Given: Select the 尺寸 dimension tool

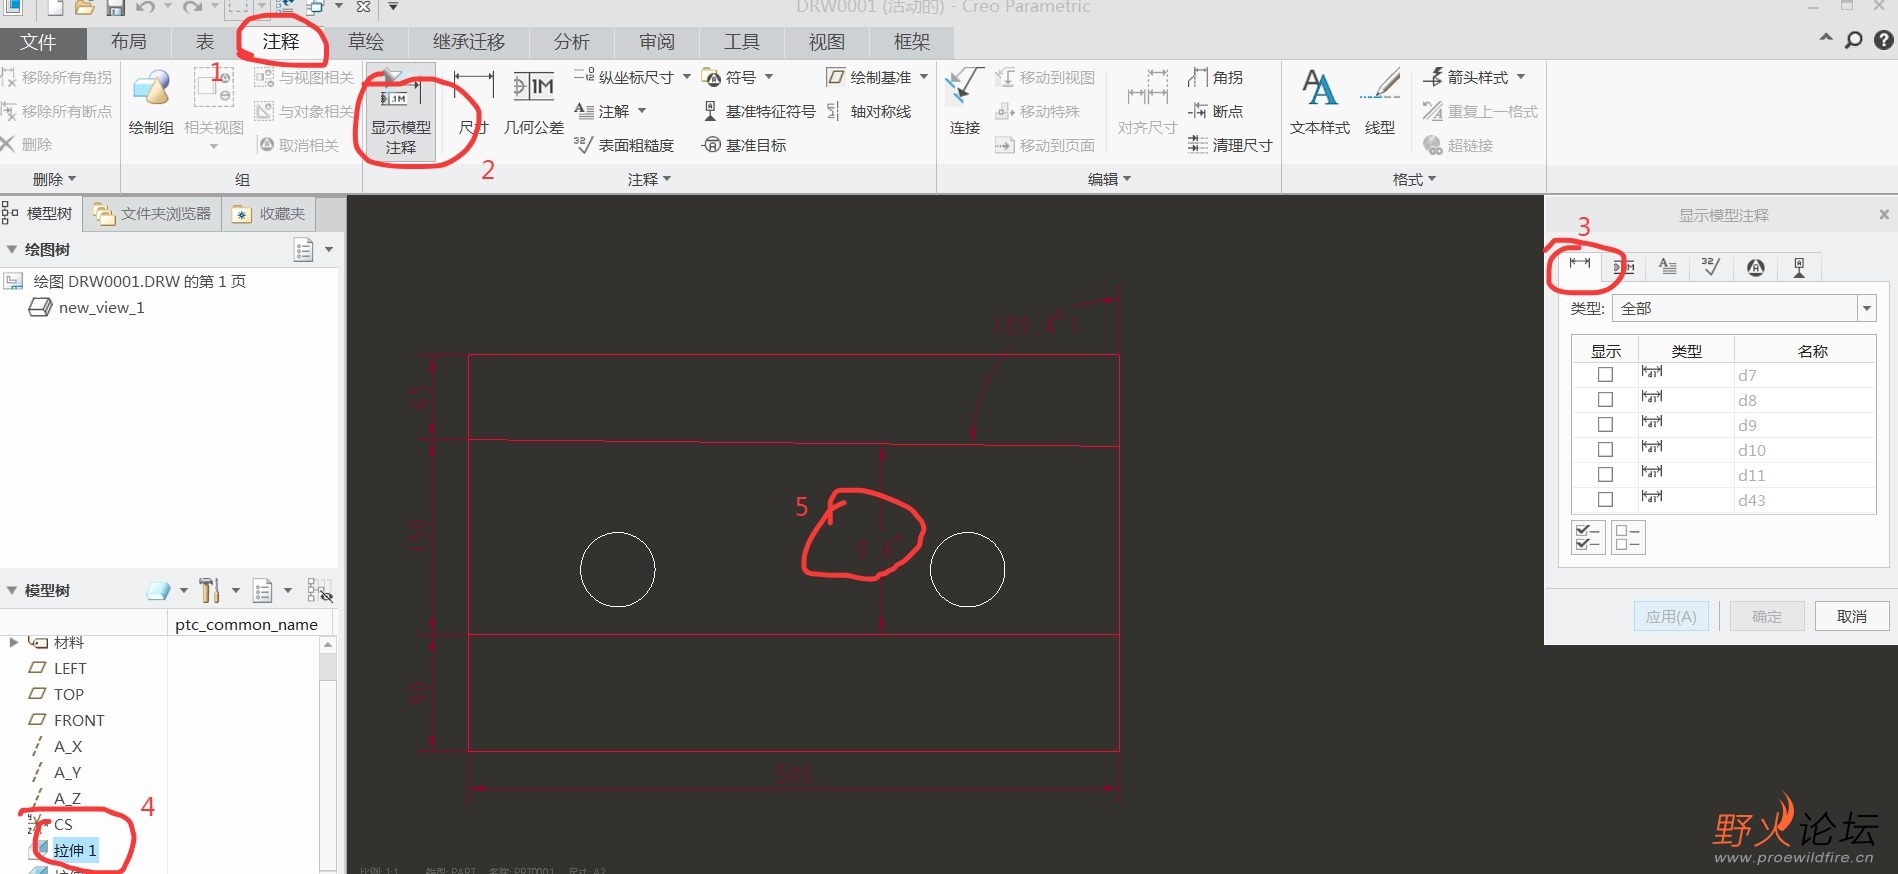Looking at the screenshot, I should tap(473, 102).
